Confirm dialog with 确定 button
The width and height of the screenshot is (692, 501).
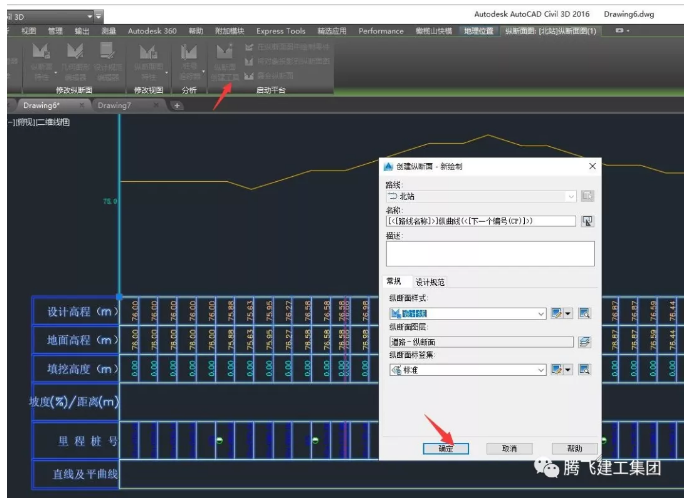click(446, 448)
